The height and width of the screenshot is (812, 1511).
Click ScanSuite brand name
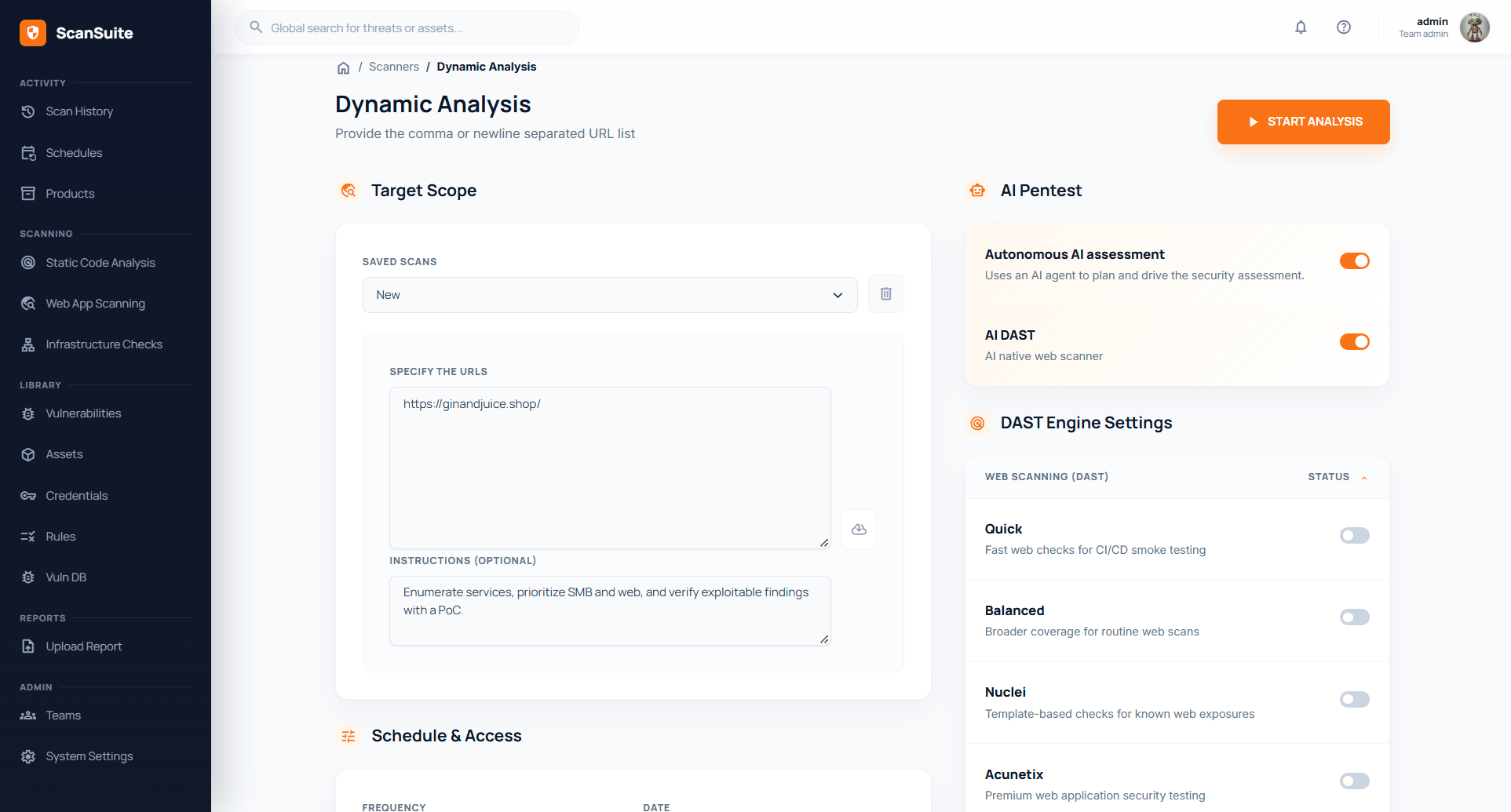pyautogui.click(x=94, y=33)
